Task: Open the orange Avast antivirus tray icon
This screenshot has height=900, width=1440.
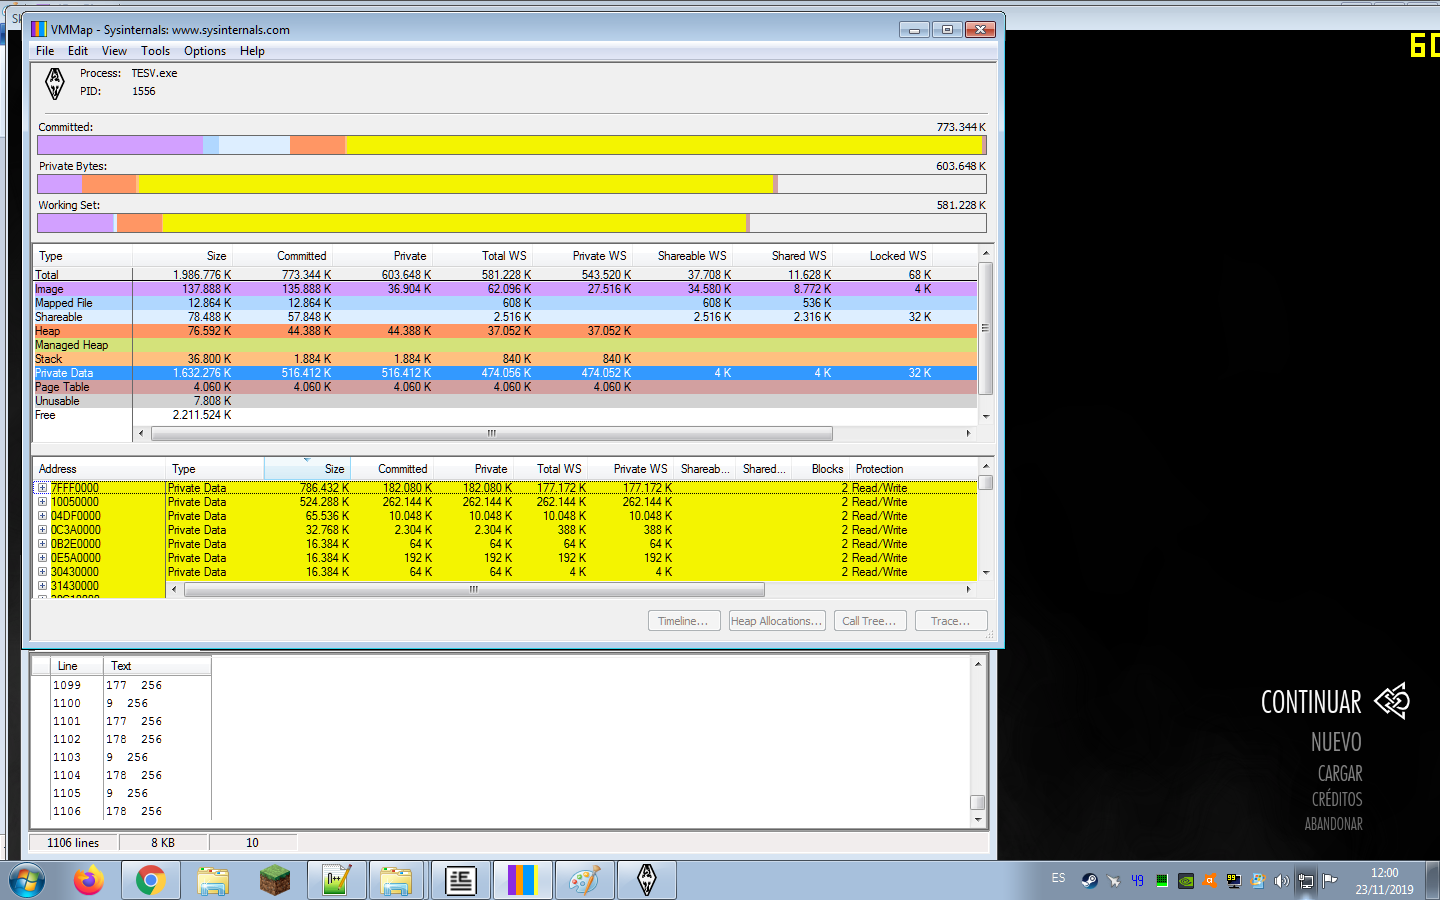Action: [1209, 880]
